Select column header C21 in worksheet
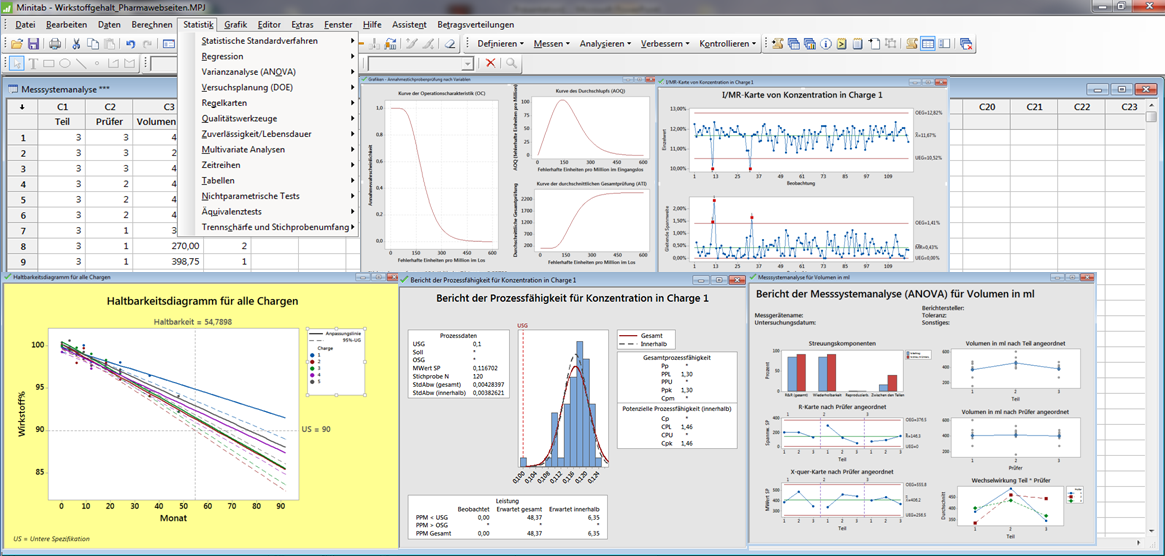1165x556 pixels. (x=1034, y=107)
